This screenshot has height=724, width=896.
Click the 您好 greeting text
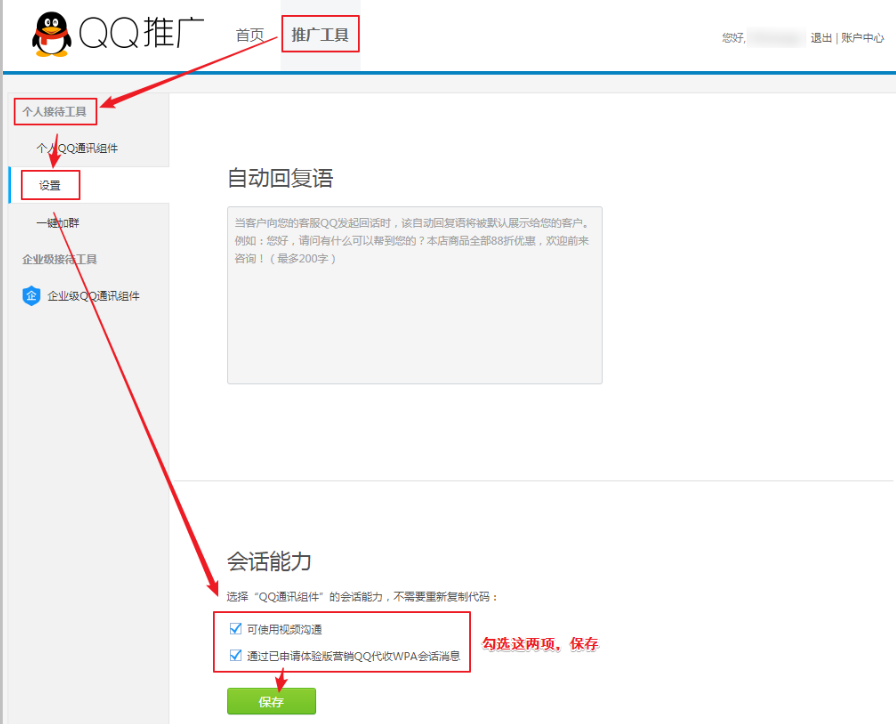pos(734,38)
